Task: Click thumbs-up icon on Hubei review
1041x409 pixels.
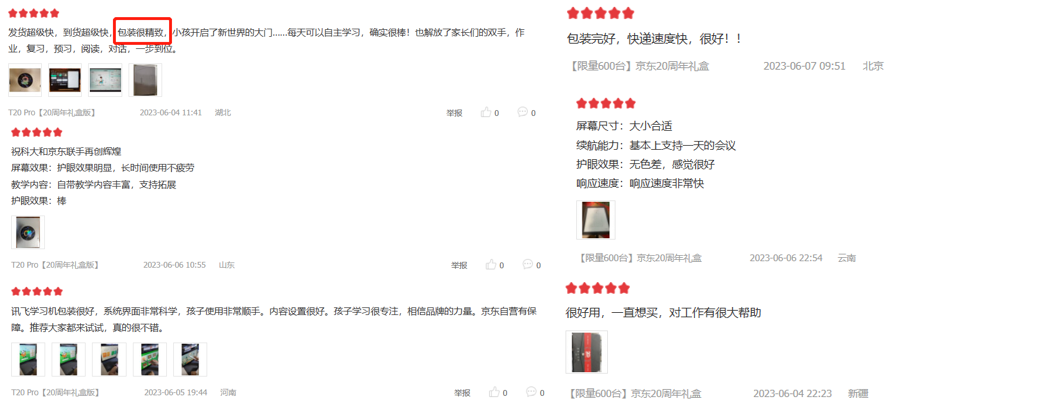Action: 487,112
